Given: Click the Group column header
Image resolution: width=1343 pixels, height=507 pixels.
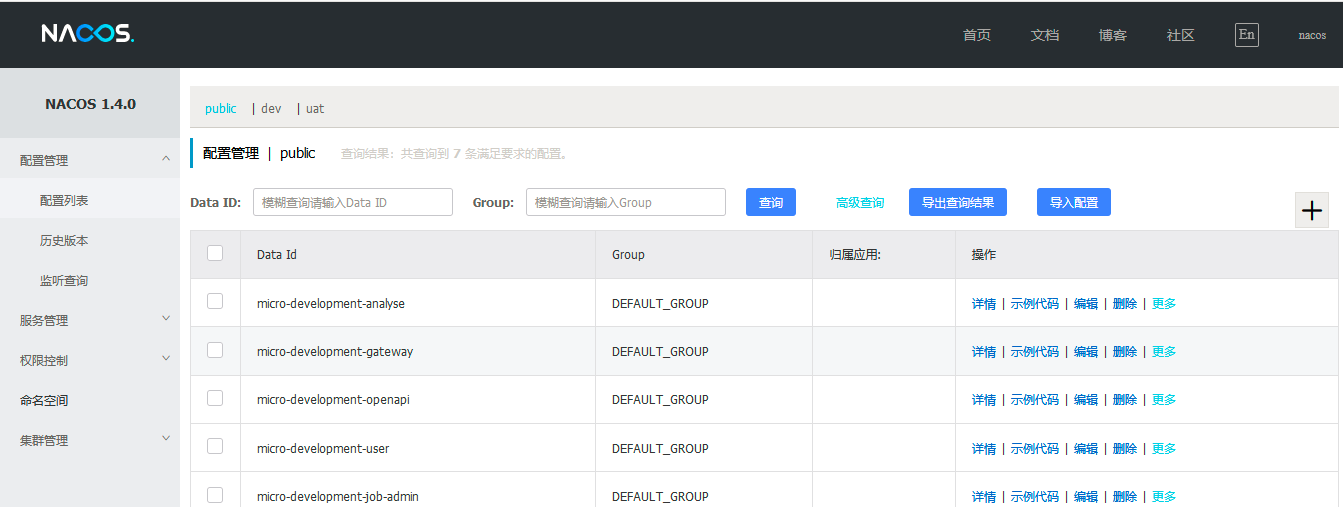Looking at the screenshot, I should tap(628, 254).
